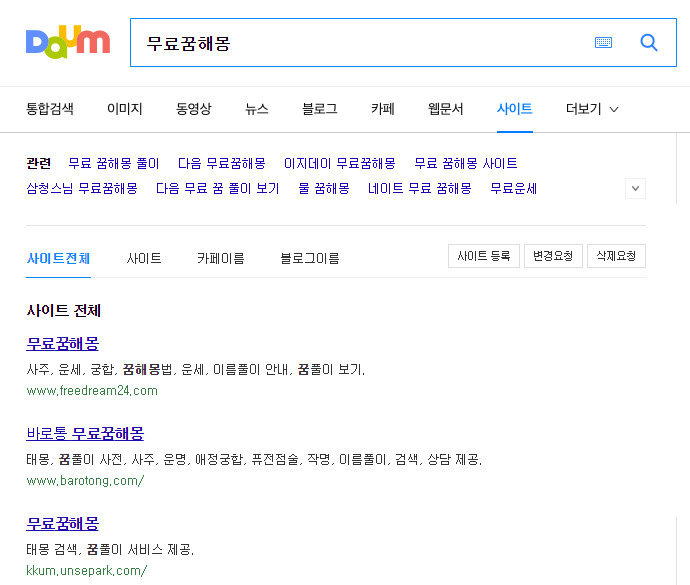Switch to the 동영상 tab
Image resolution: width=690 pixels, height=585 pixels.
pyautogui.click(x=194, y=109)
